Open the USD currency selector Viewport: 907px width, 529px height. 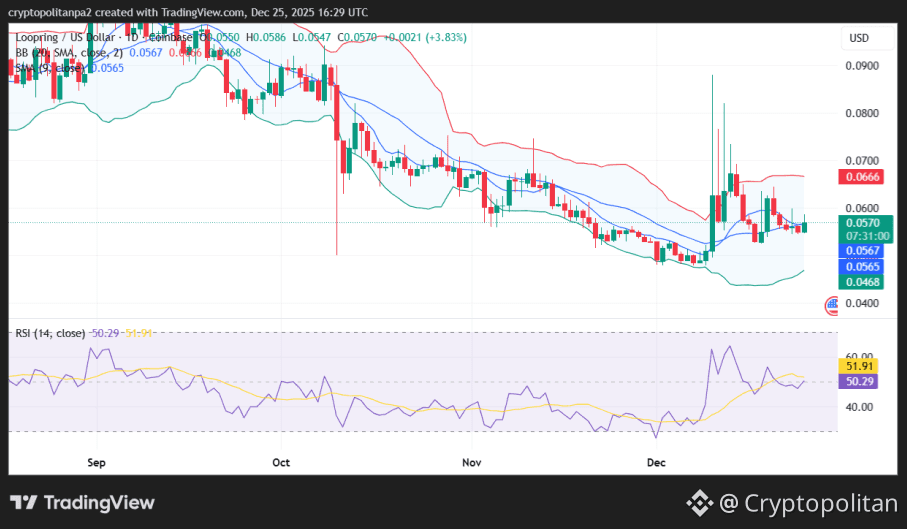click(x=866, y=39)
